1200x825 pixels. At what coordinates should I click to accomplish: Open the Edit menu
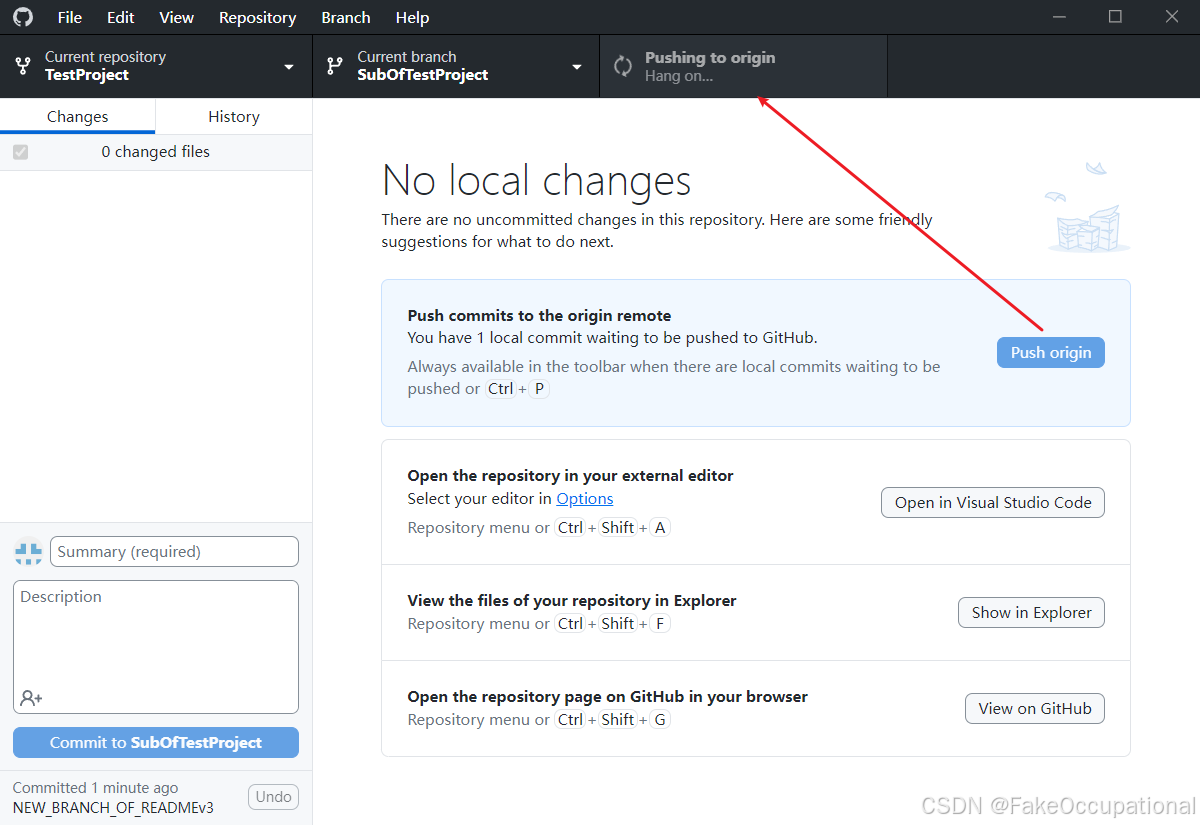coord(121,17)
